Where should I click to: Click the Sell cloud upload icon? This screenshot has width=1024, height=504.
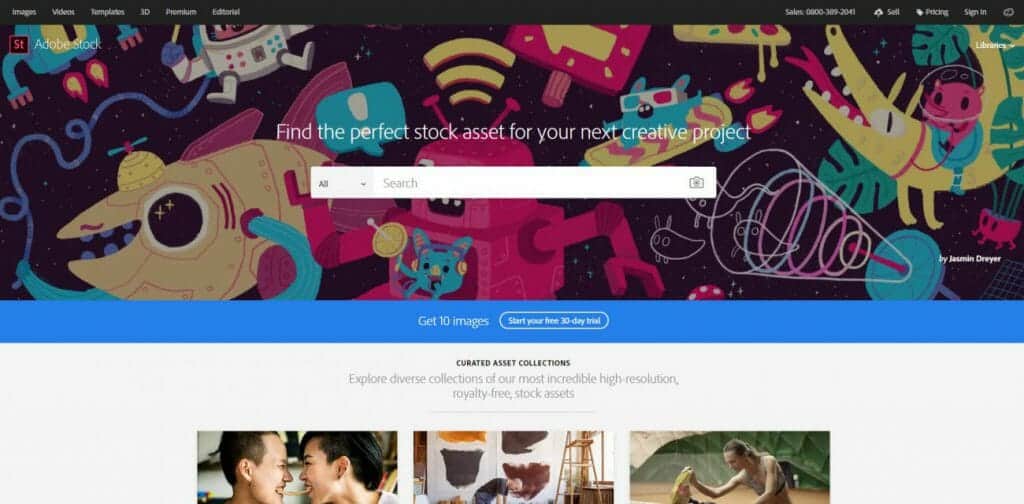tap(878, 12)
